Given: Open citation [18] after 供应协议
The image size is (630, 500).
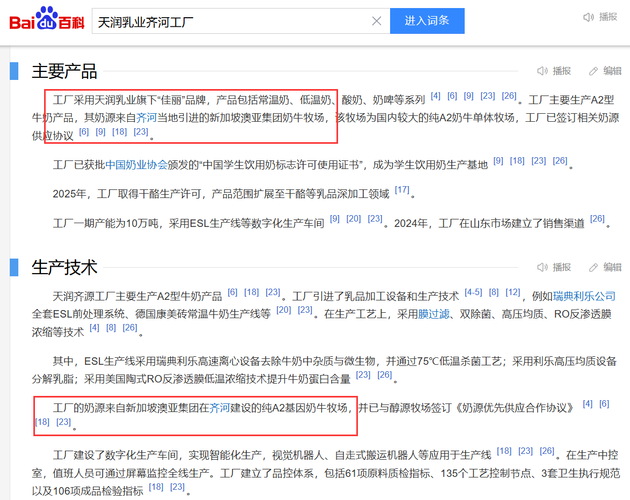Looking at the screenshot, I should (x=119, y=132).
